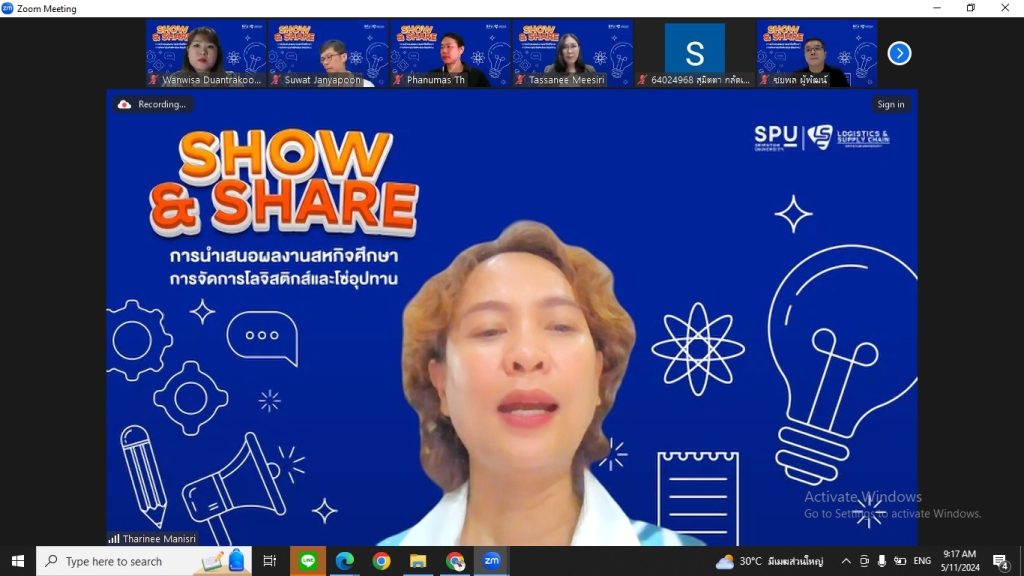Viewport: 1024px width, 576px height.
Task: Restore down the Zoom Meeting window
Action: [x=970, y=8]
